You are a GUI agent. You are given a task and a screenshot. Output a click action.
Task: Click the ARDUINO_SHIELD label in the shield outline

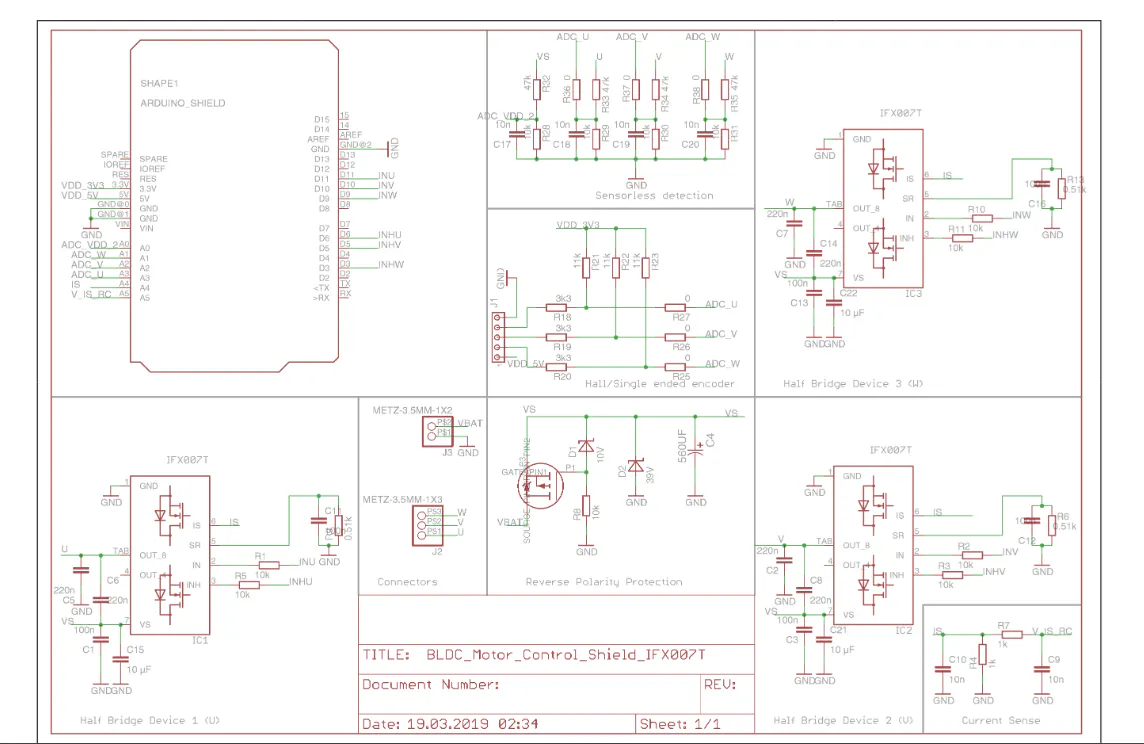(x=182, y=103)
